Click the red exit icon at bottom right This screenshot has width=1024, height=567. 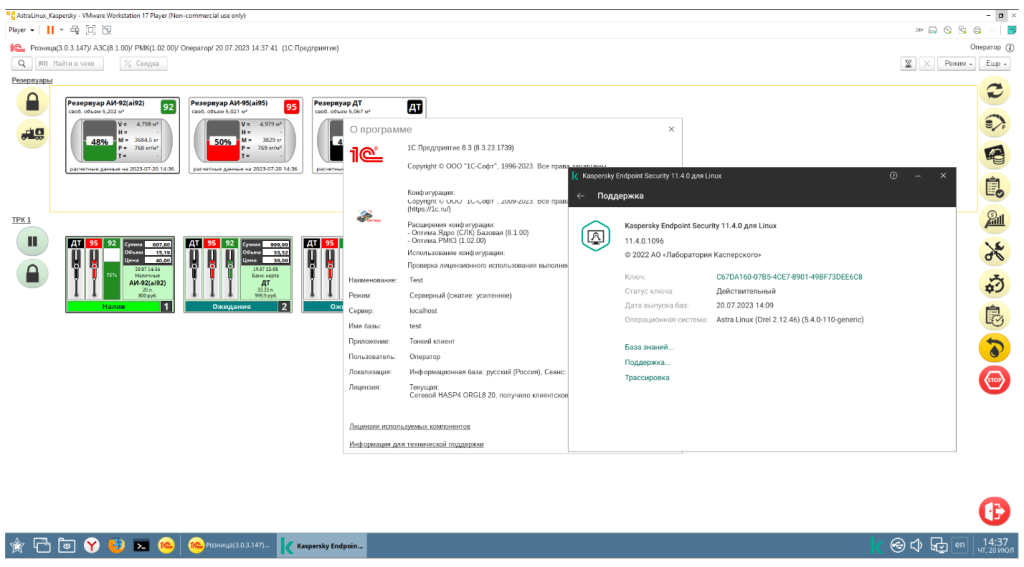point(994,510)
